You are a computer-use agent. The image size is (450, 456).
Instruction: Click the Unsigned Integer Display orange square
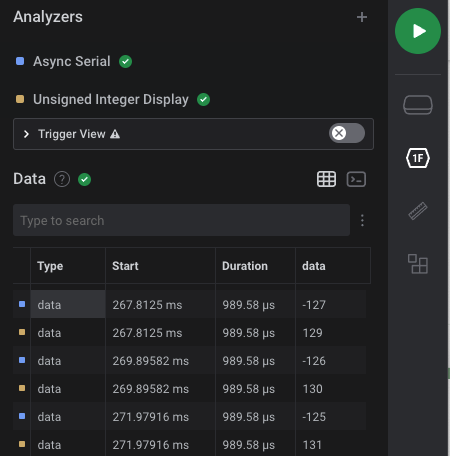point(20,99)
